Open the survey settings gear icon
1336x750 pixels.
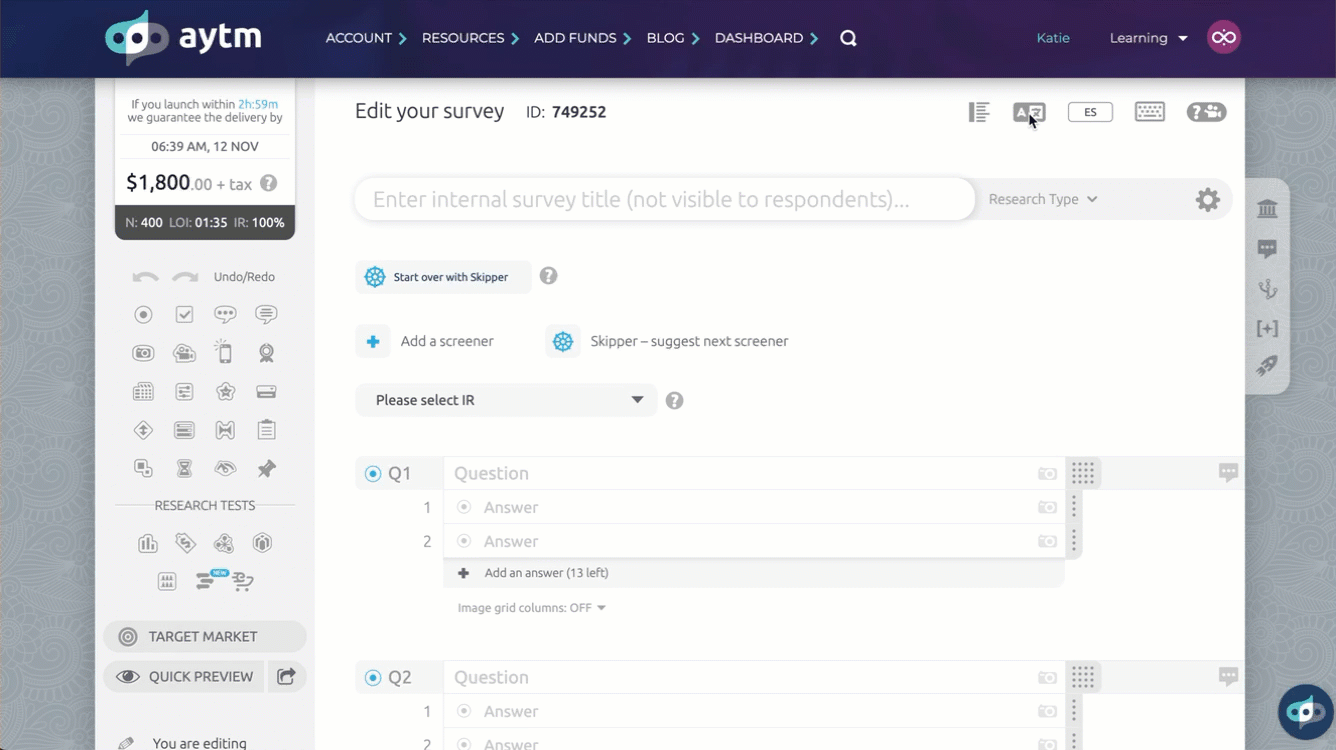pyautogui.click(x=1207, y=200)
